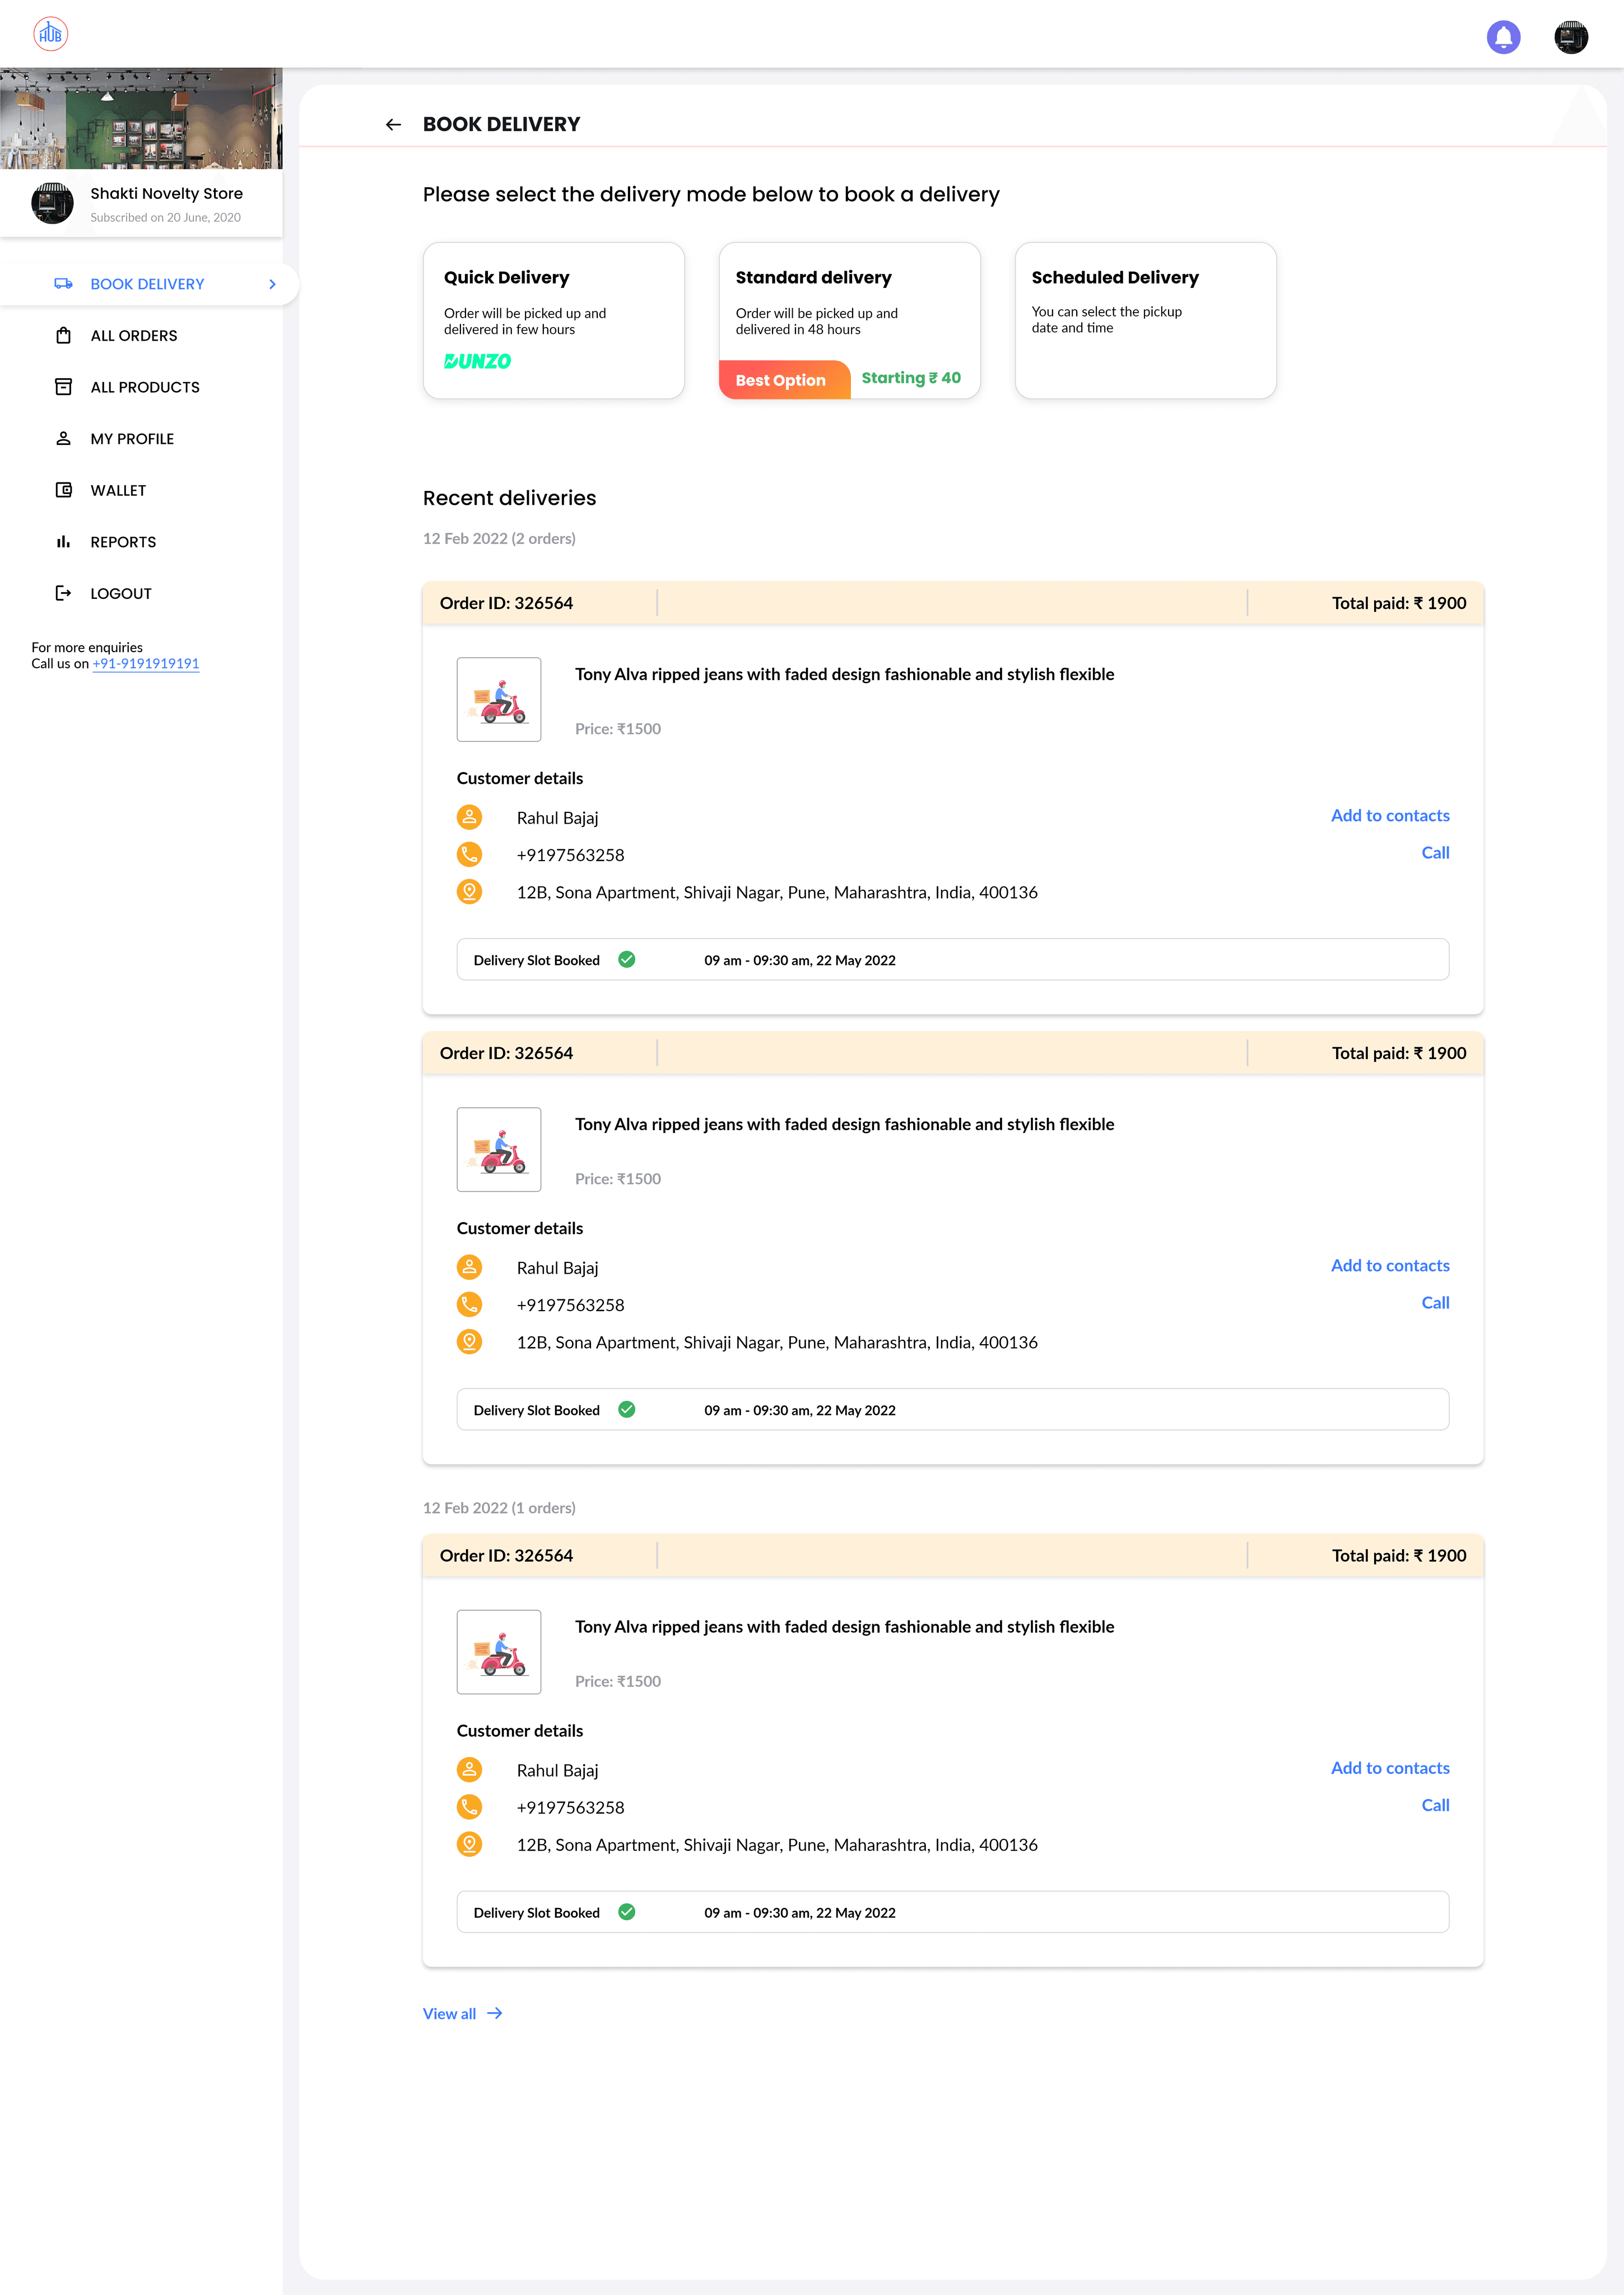1624x2295 pixels.
Task: Select the Quick Delivery option card
Action: (553, 320)
